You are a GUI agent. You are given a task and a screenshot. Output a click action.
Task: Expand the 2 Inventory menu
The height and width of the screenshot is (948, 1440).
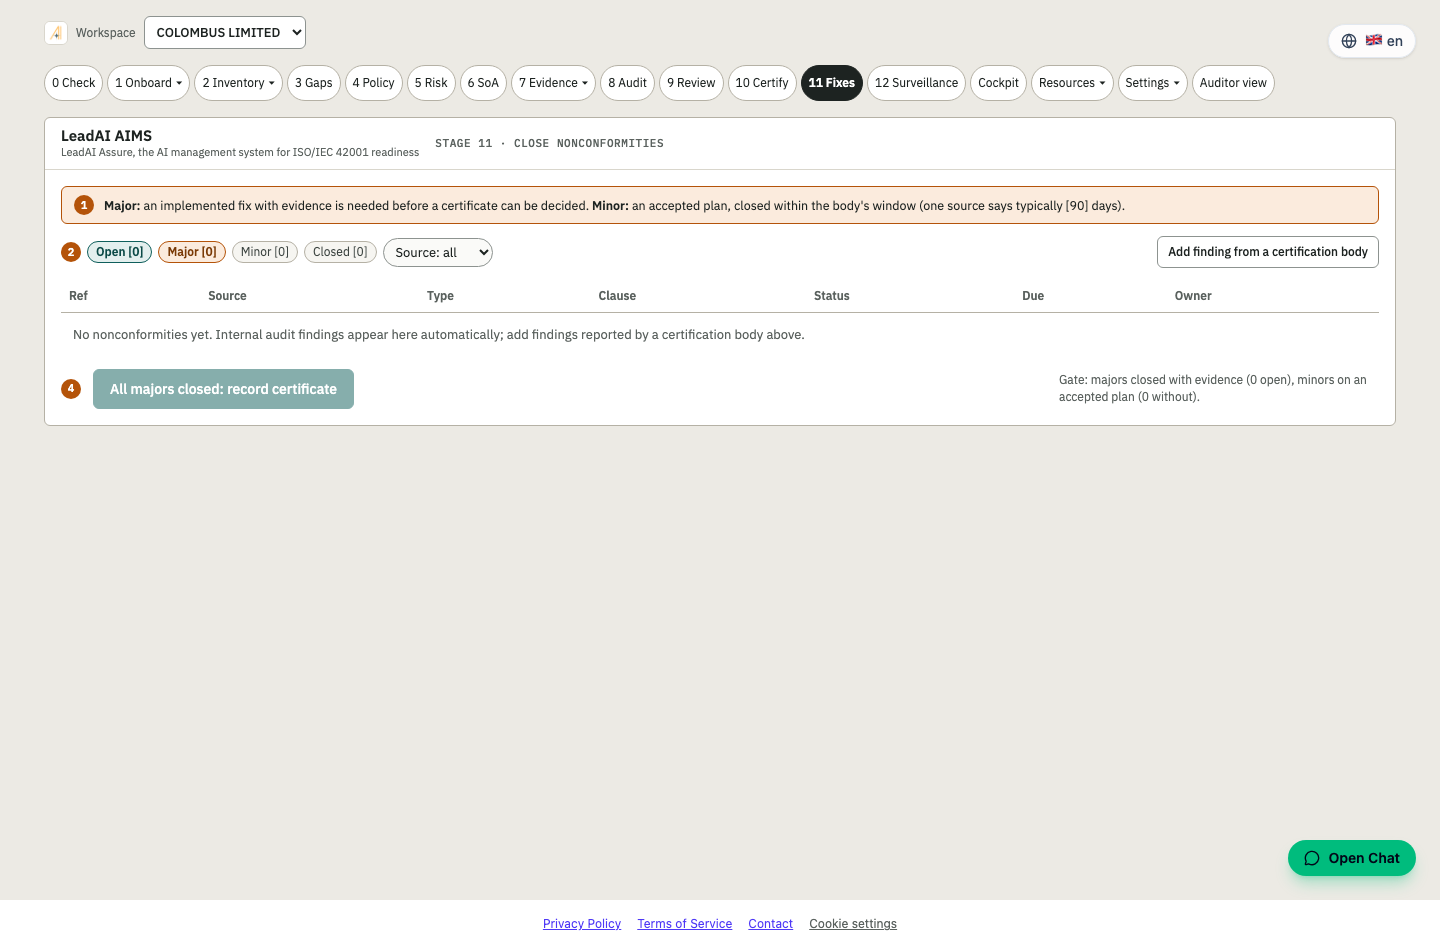point(238,83)
